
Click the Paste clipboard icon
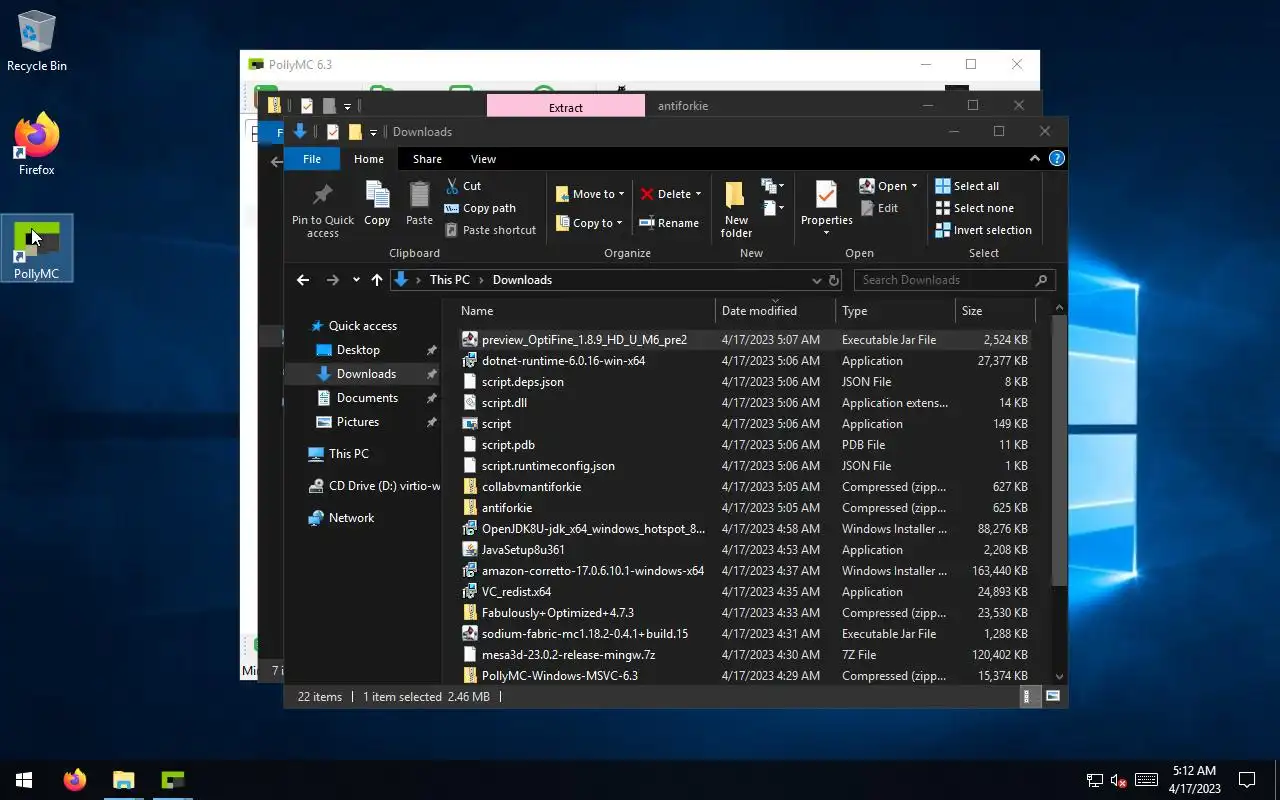coord(419,194)
